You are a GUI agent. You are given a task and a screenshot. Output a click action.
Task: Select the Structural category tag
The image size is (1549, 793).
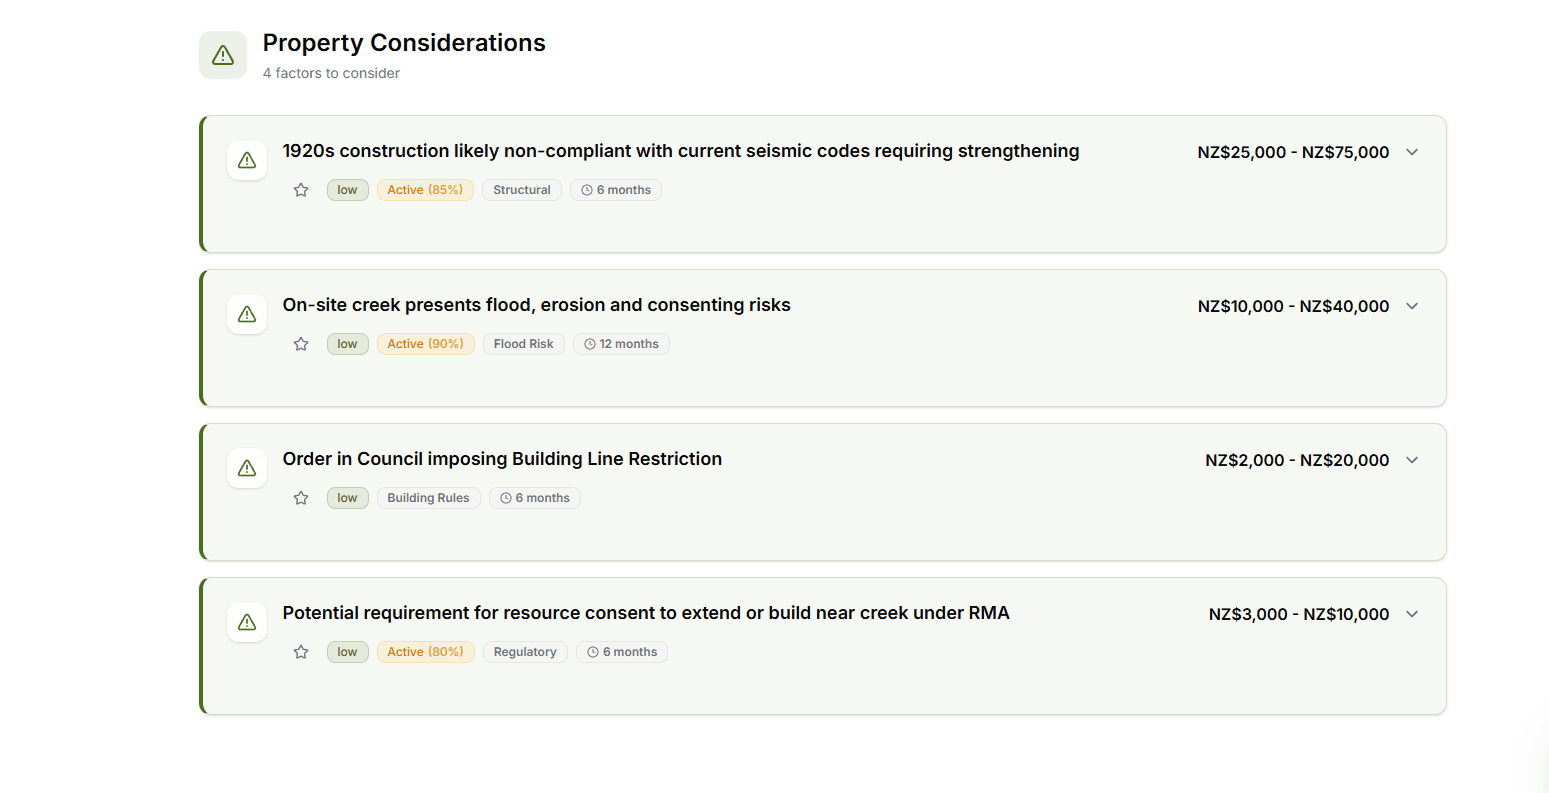(521, 189)
